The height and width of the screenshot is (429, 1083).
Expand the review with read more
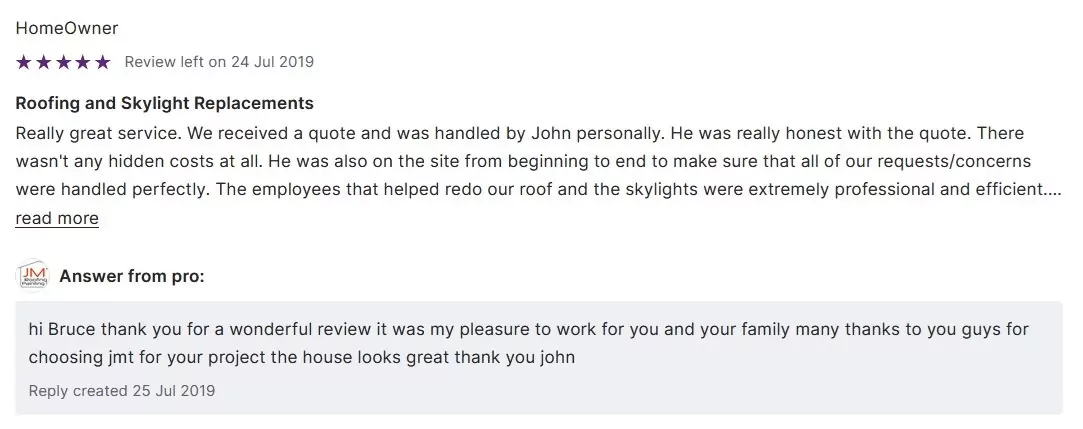click(57, 218)
